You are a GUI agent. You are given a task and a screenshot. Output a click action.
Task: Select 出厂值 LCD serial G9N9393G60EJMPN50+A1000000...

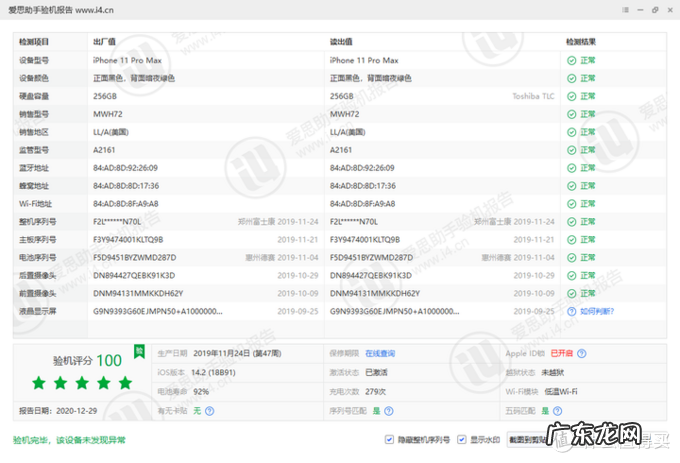click(x=158, y=311)
